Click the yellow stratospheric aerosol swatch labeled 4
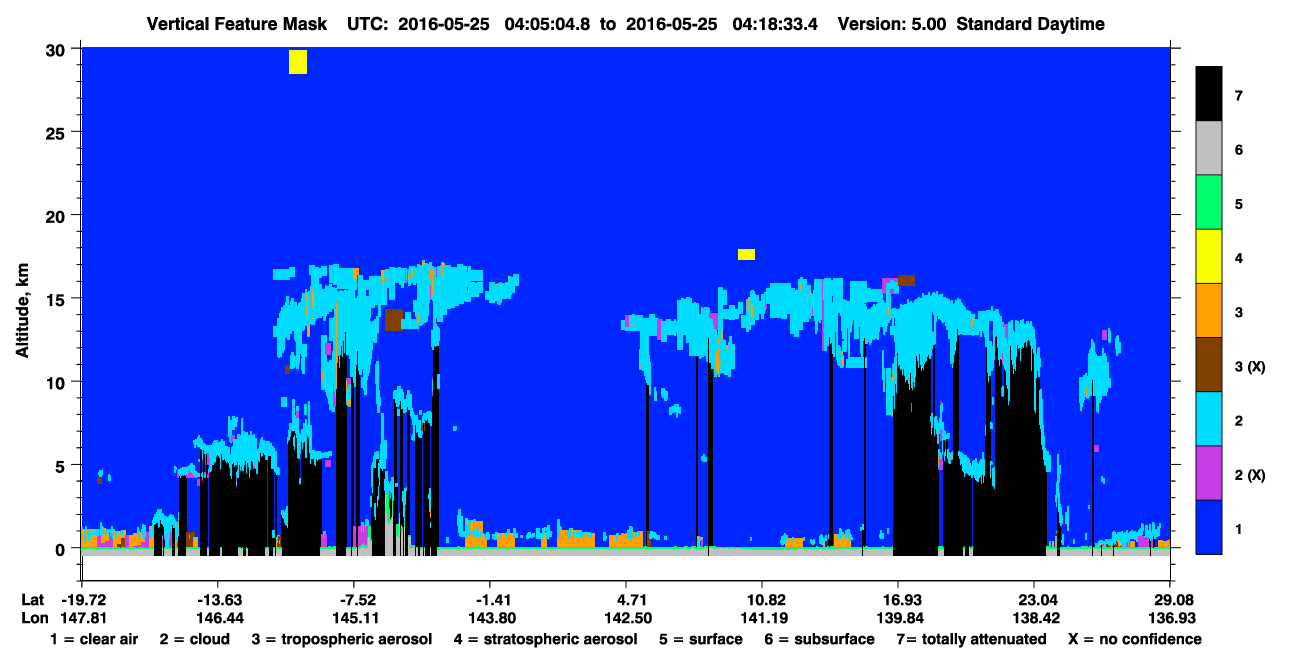The height and width of the screenshot is (667, 1300). click(x=1209, y=257)
